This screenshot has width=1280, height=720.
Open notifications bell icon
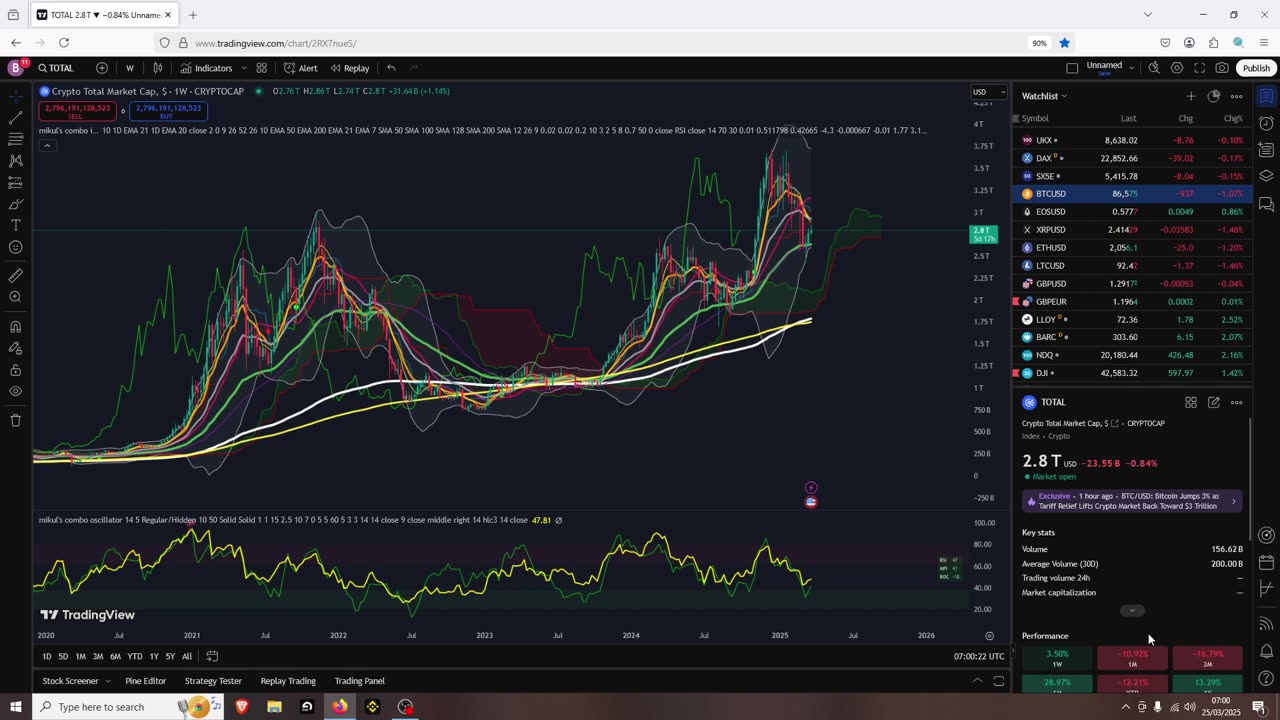tap(1266, 652)
